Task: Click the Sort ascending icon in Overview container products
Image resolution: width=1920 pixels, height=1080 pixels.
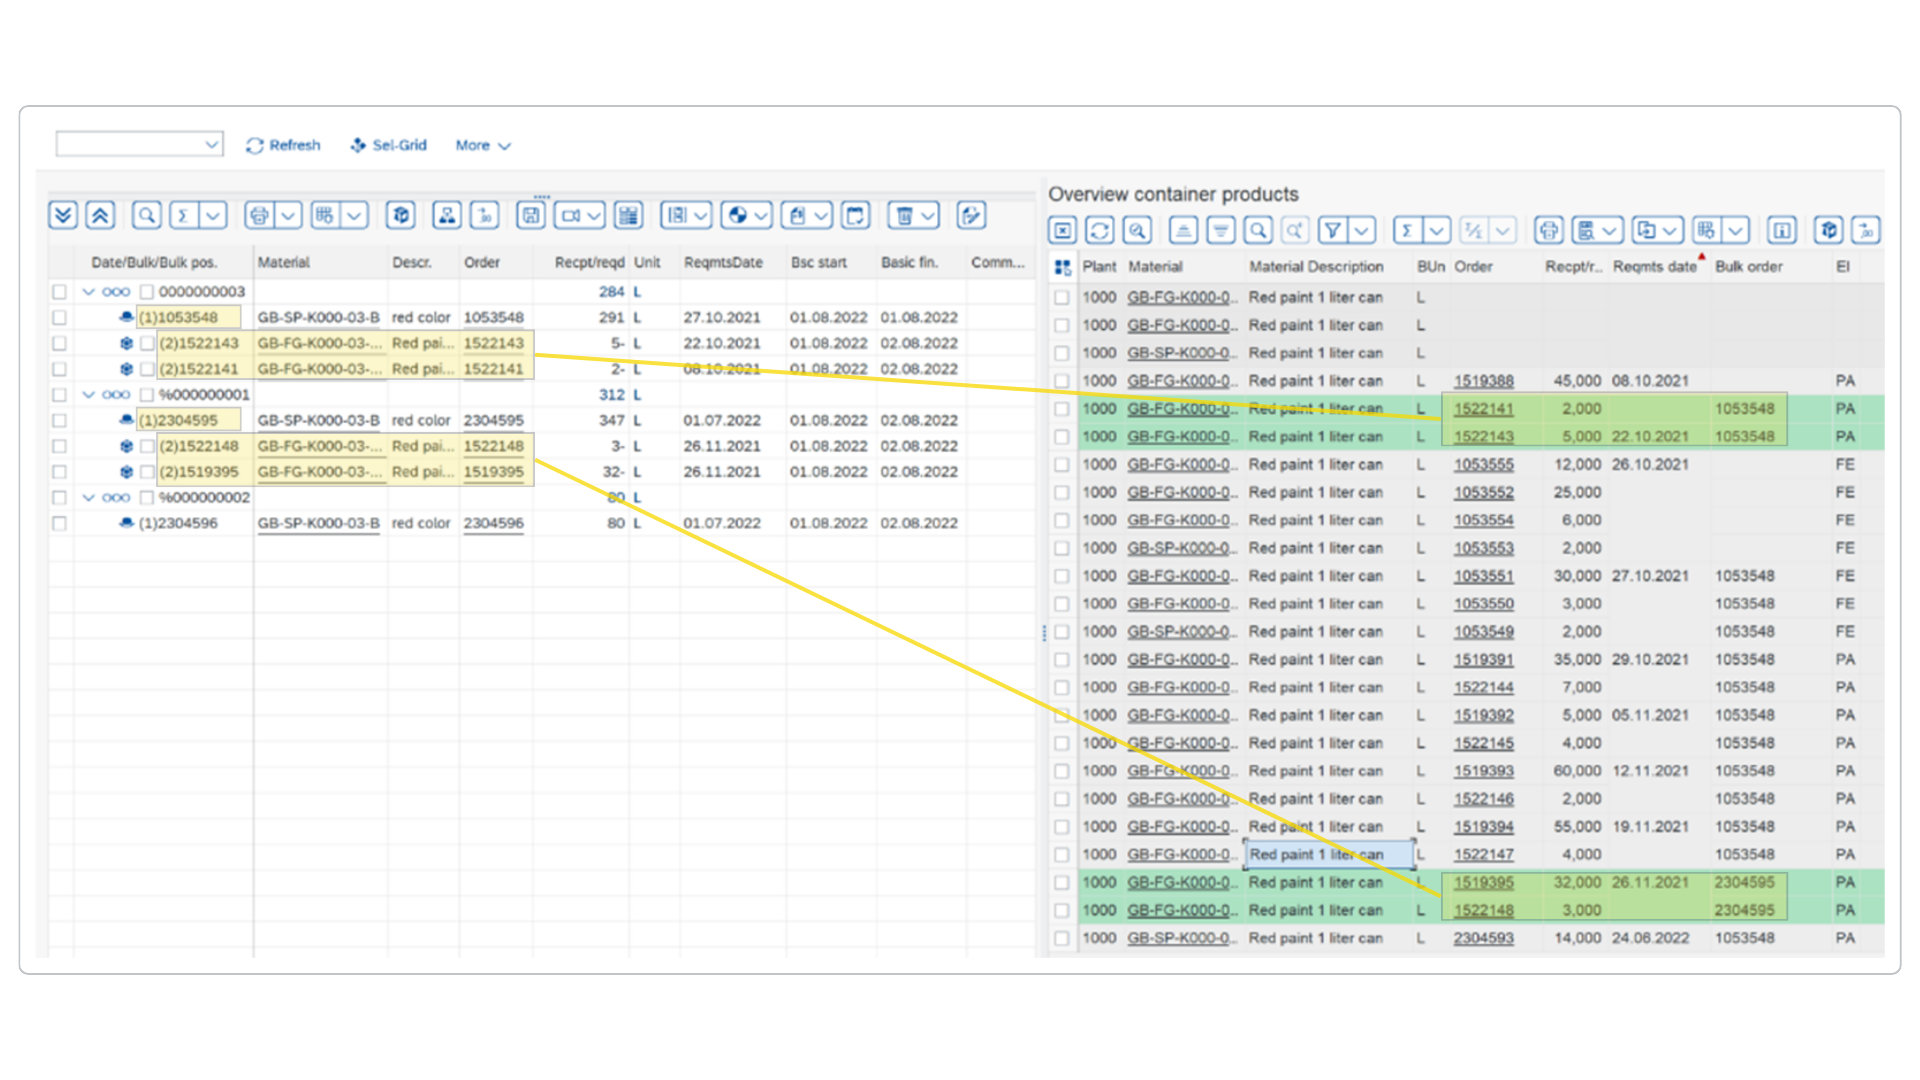Action: pyautogui.click(x=1184, y=229)
